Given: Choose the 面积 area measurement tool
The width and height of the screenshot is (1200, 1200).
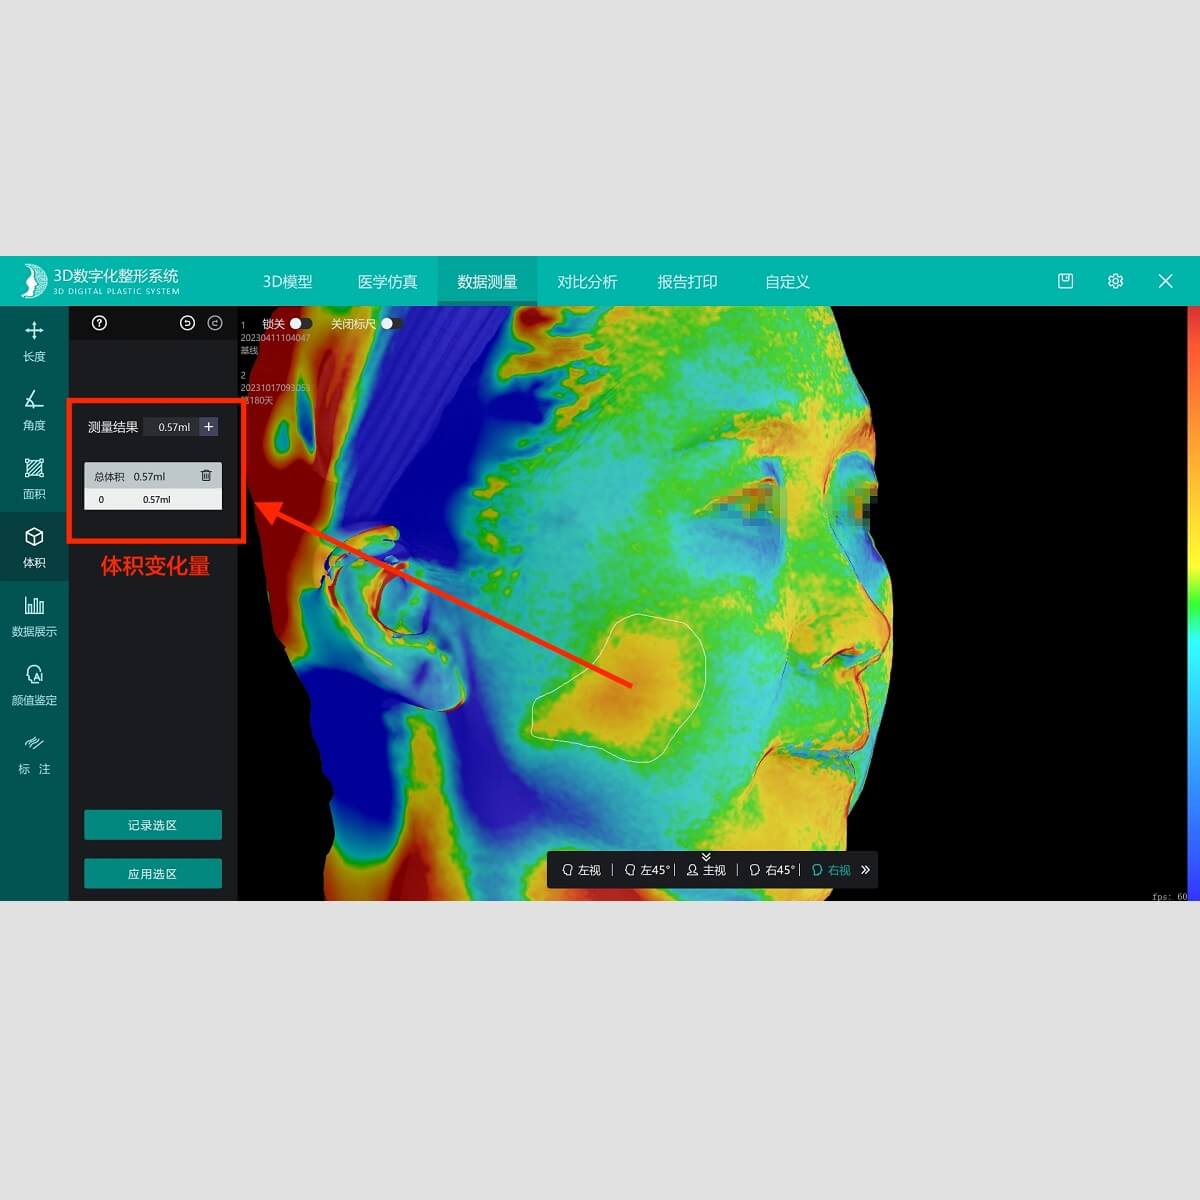Looking at the screenshot, I should 34,478.
